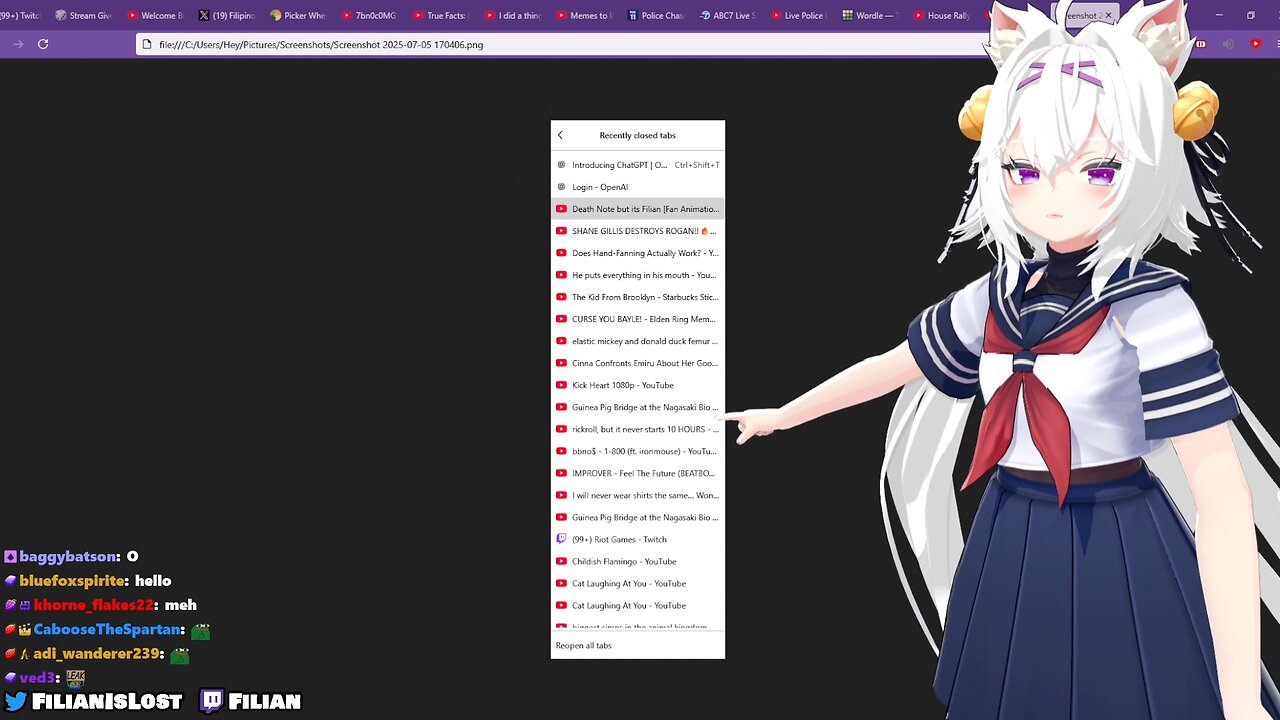Restore down the browser window
1280x720 pixels.
tap(1250, 15)
